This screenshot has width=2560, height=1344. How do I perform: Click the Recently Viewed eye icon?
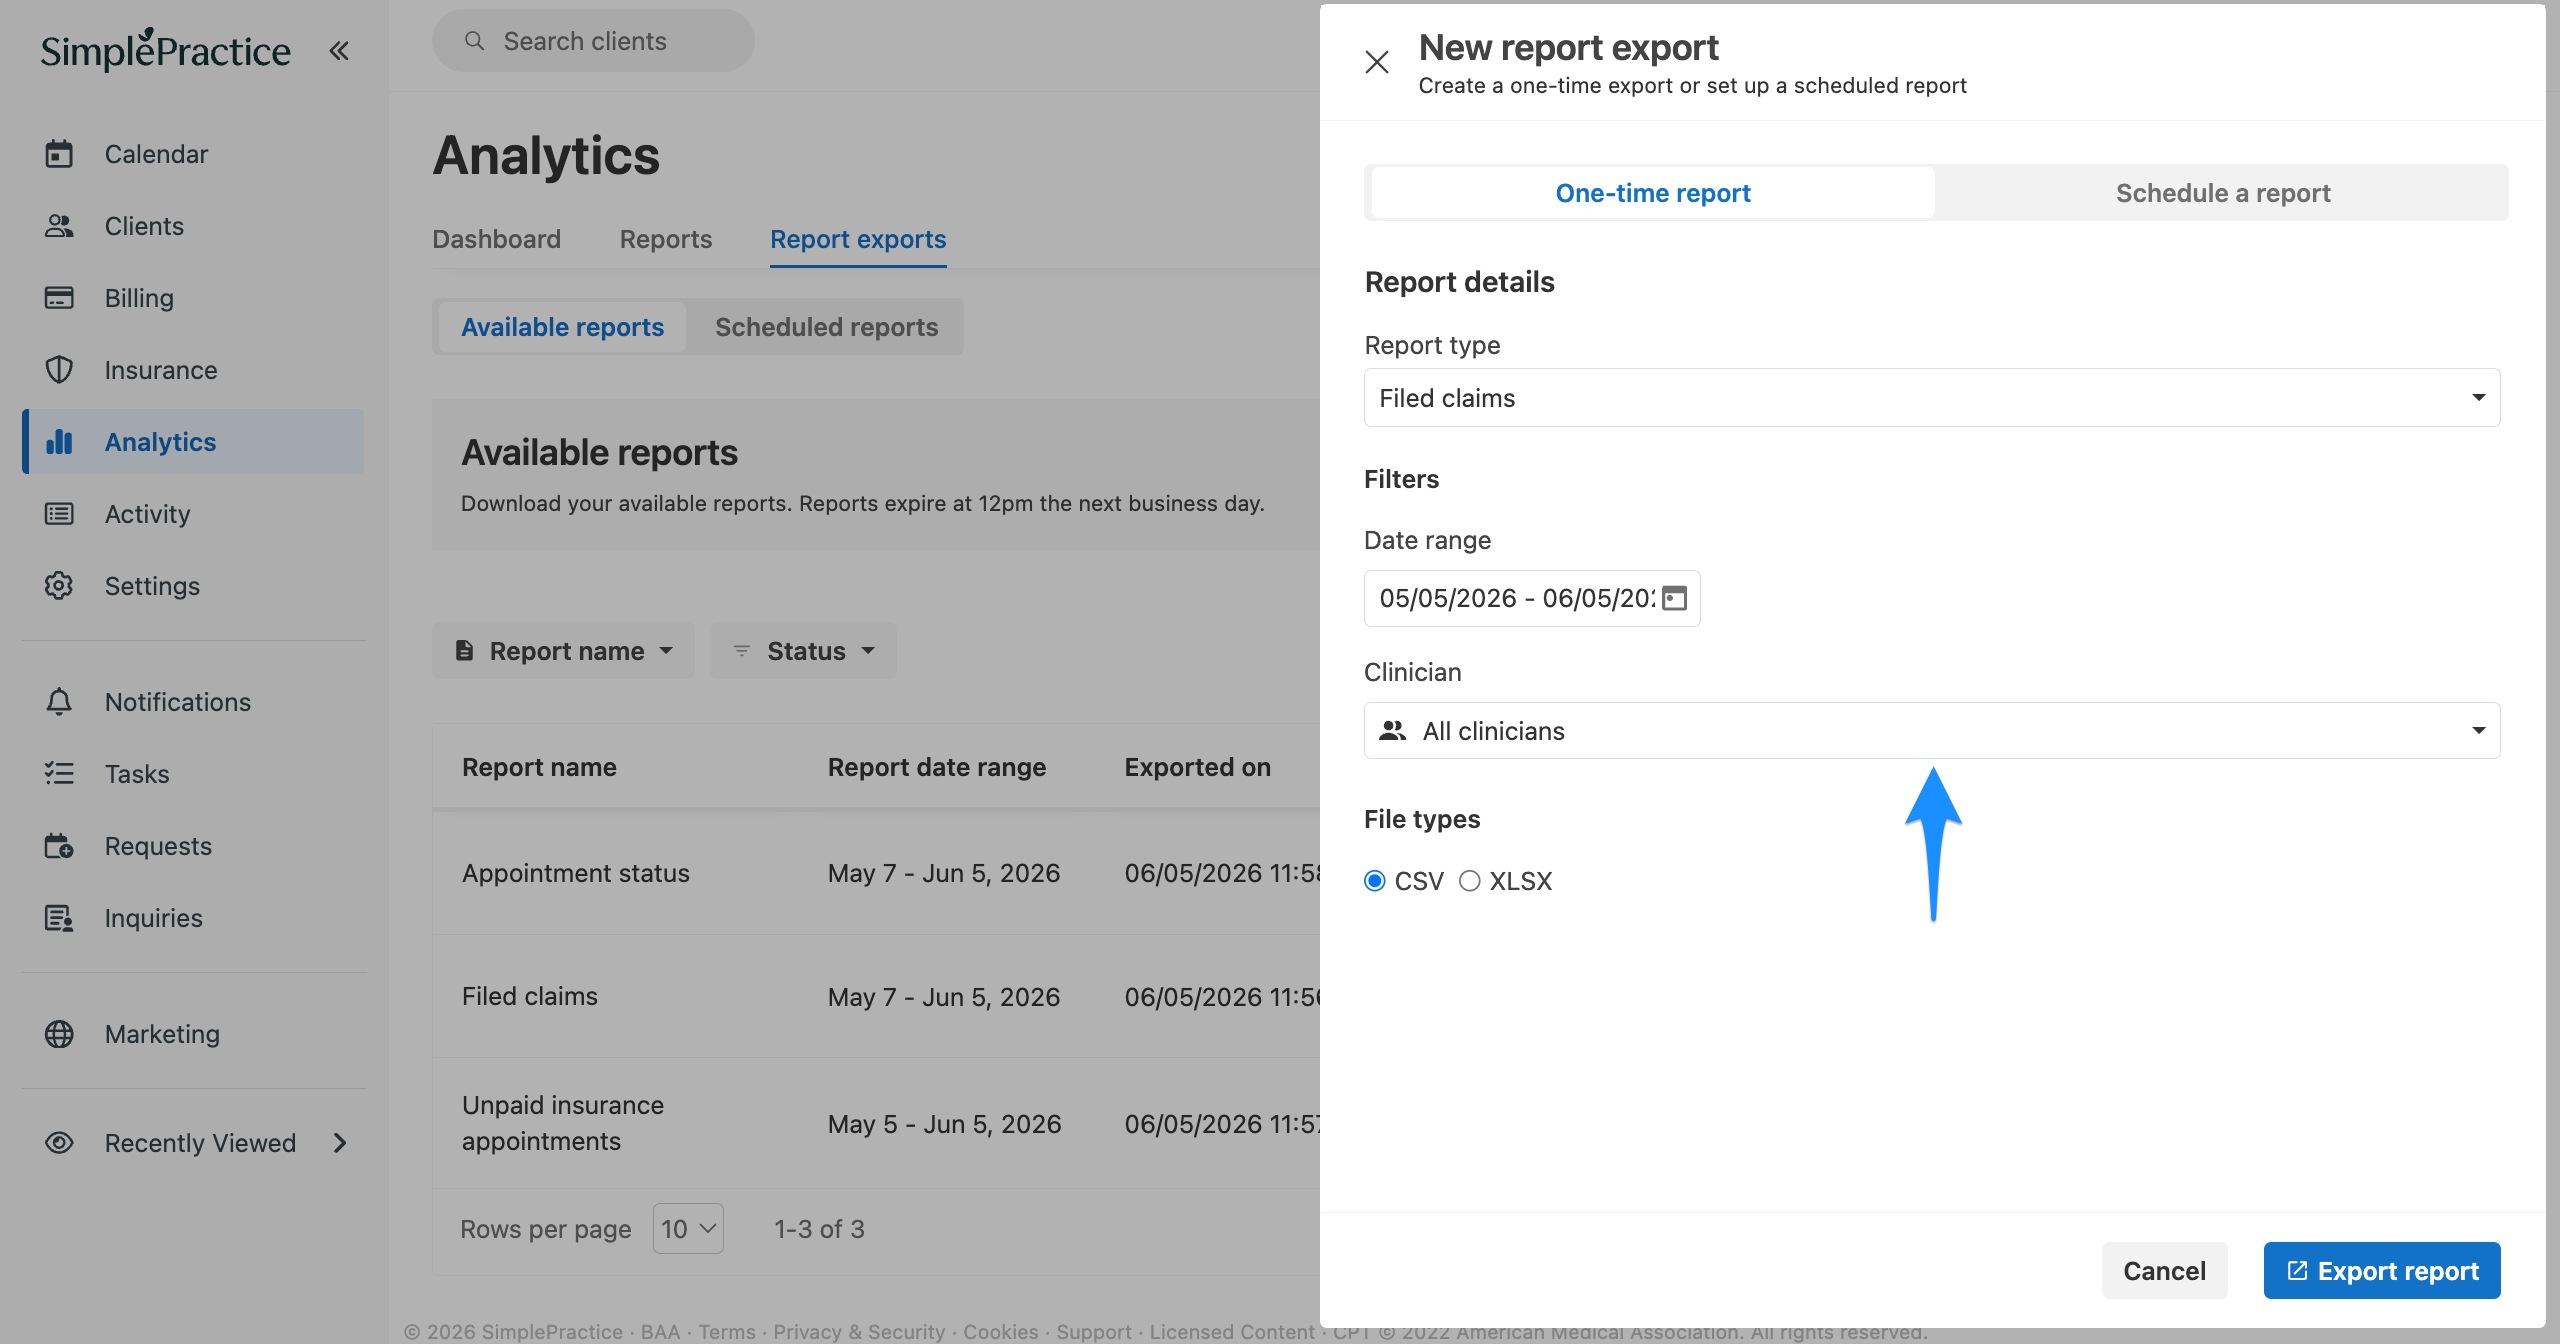[x=59, y=1142]
